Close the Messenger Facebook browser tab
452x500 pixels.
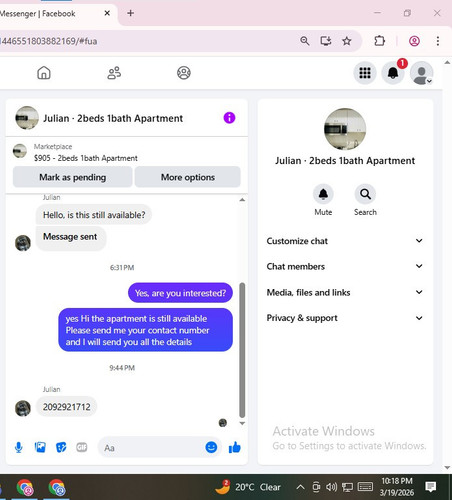coord(107,13)
